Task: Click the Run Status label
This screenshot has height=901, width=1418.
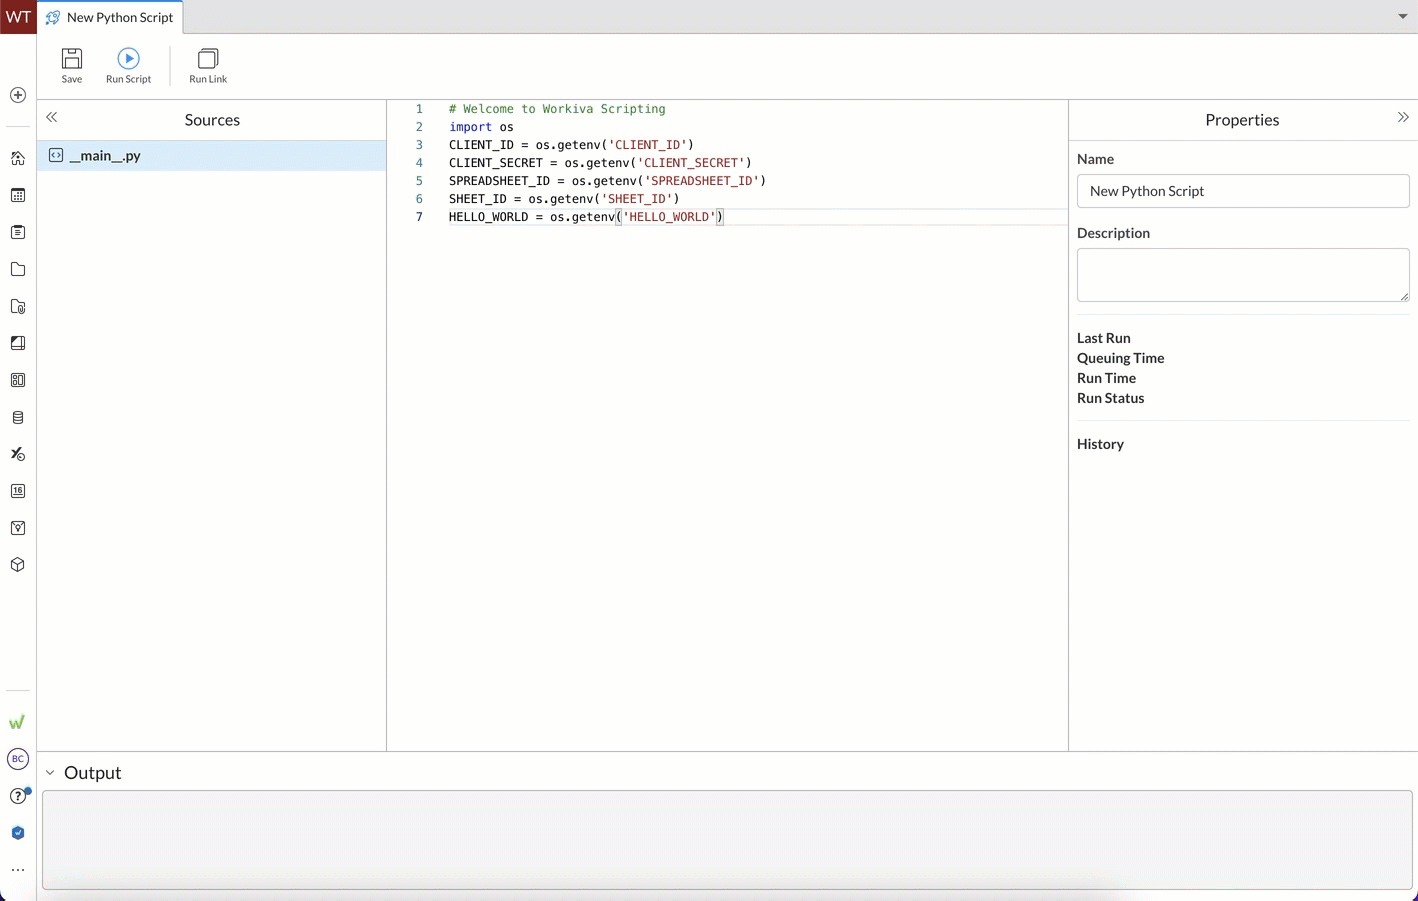Action: pos(1110,398)
